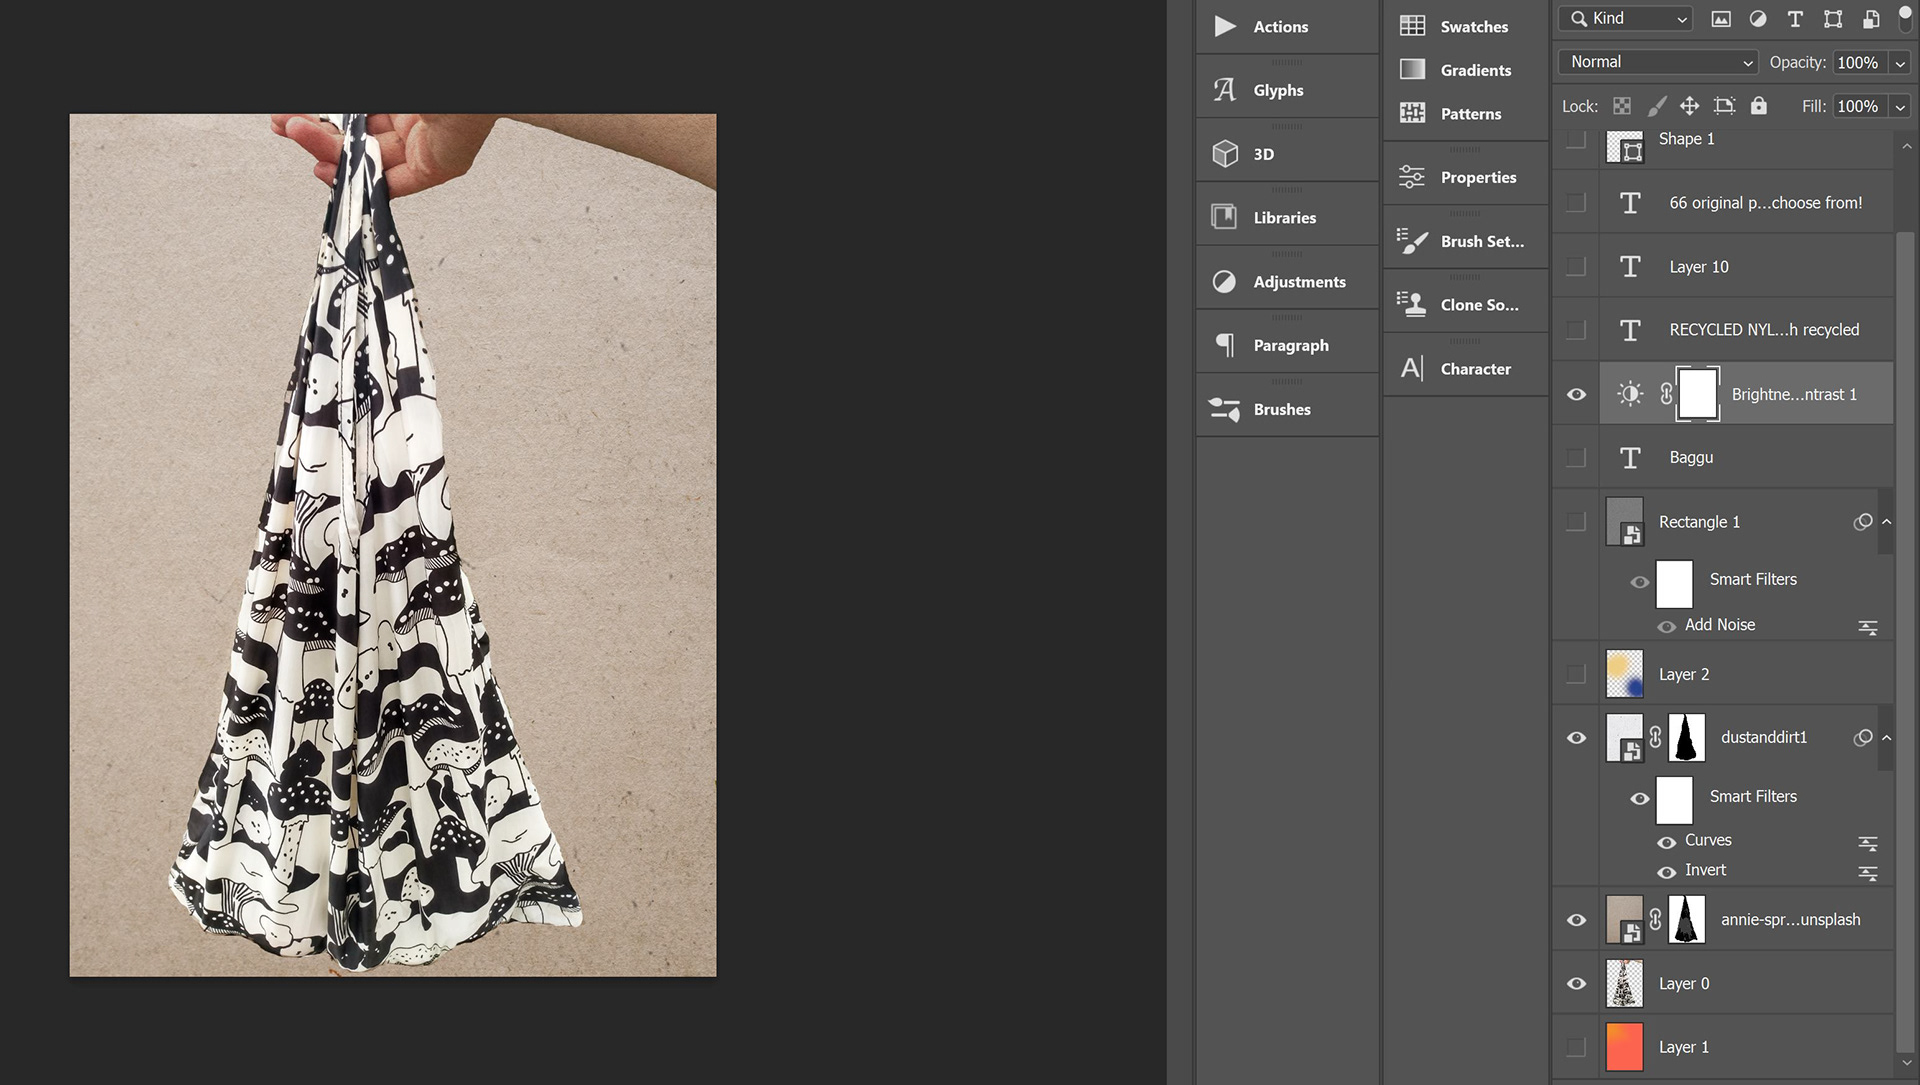Image resolution: width=1920 pixels, height=1085 pixels.
Task: Filter layers by type layers icon
Action: tap(1795, 19)
